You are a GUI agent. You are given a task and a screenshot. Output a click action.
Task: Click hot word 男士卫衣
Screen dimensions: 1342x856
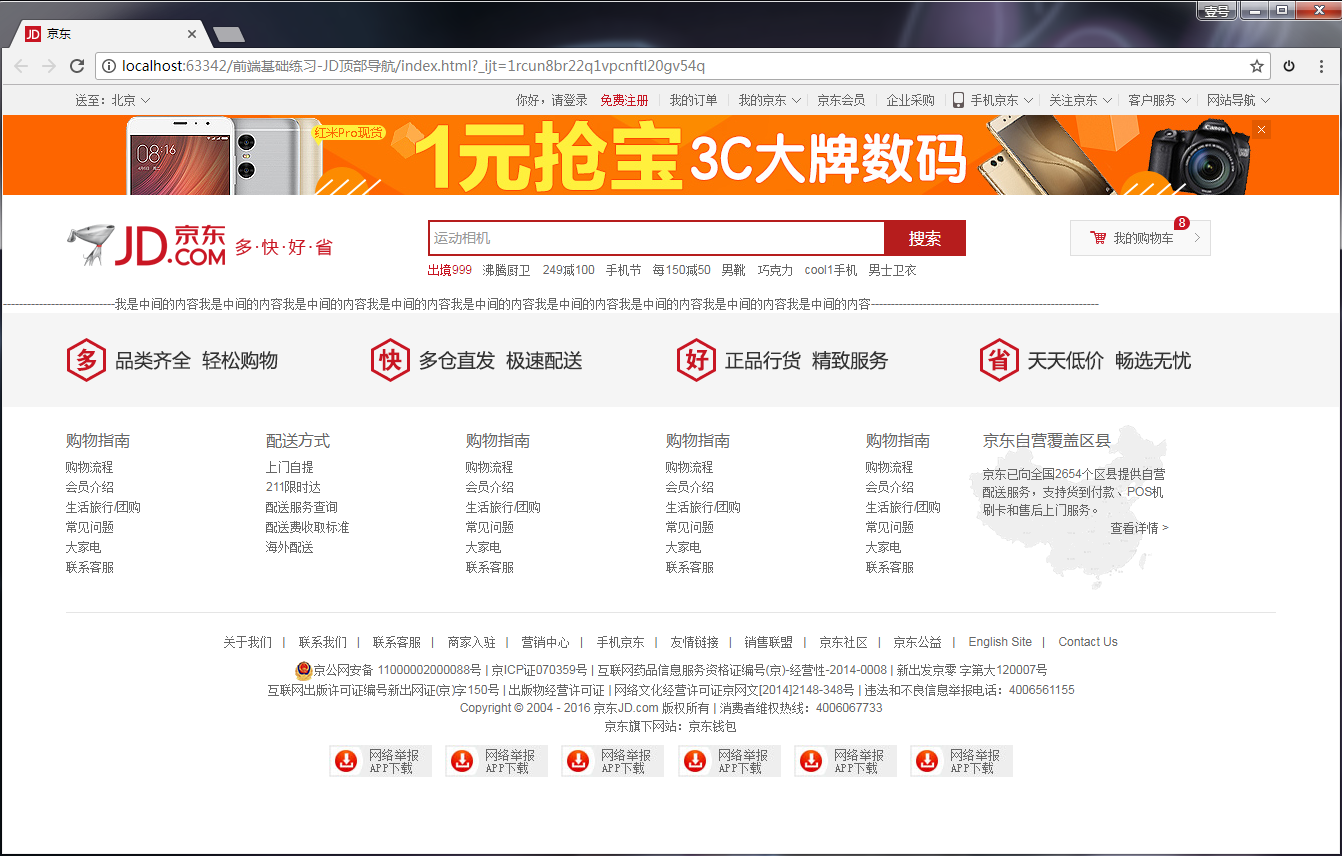pyautogui.click(x=892, y=270)
